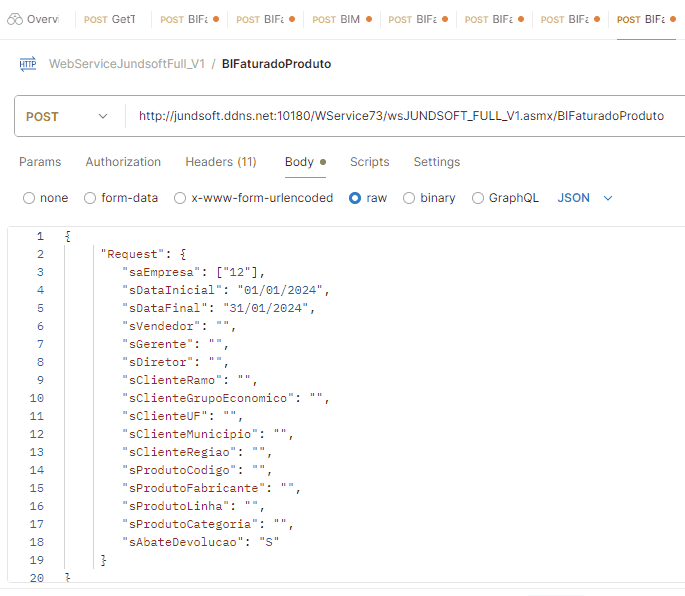Open the Scripts tab
Screen dimensions: 685x596
(369, 162)
